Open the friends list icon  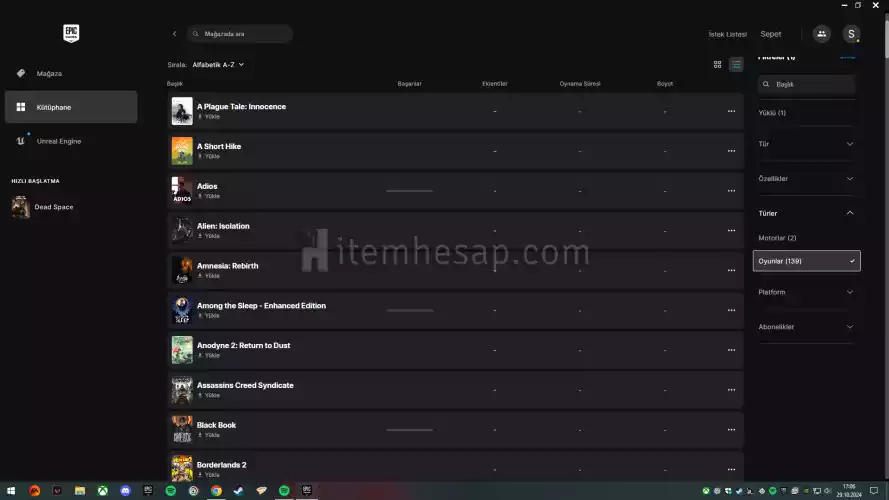click(x=821, y=33)
